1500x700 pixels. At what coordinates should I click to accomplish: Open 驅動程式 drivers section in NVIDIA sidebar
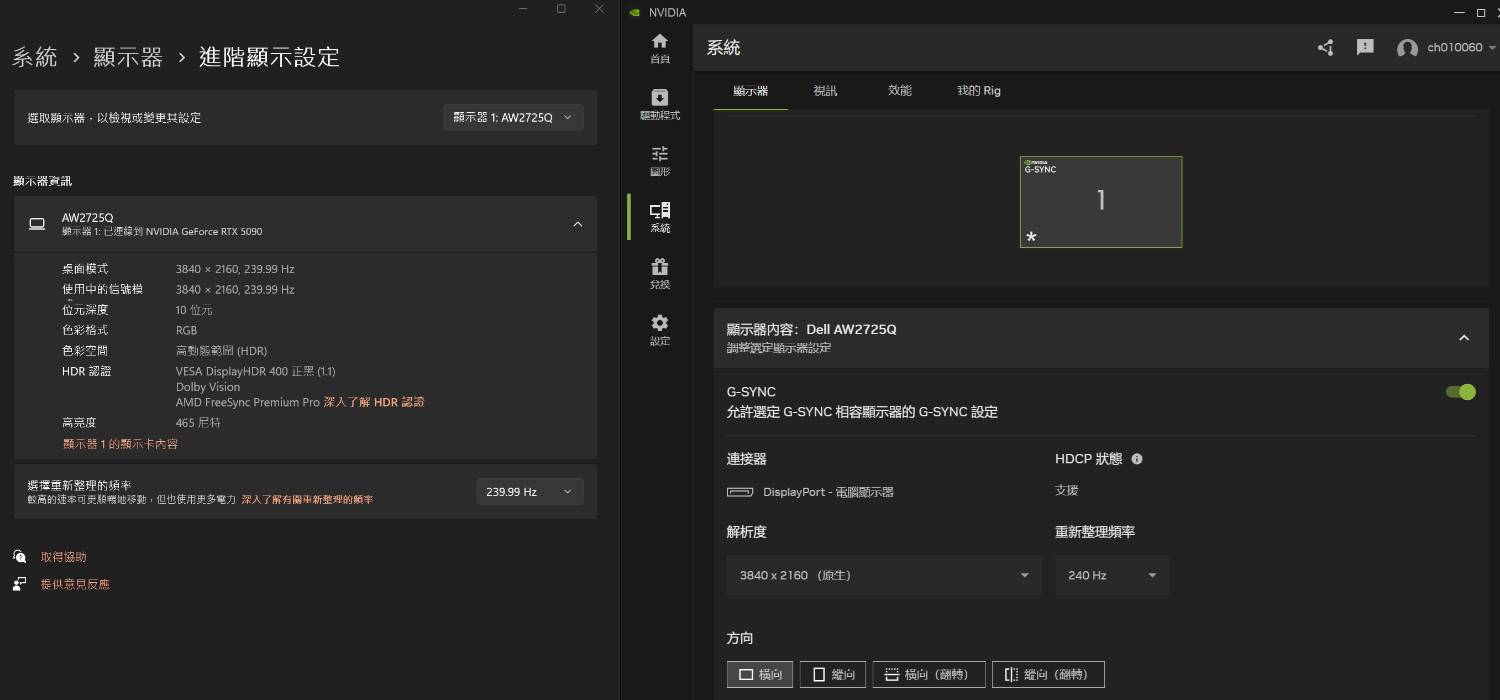point(660,104)
